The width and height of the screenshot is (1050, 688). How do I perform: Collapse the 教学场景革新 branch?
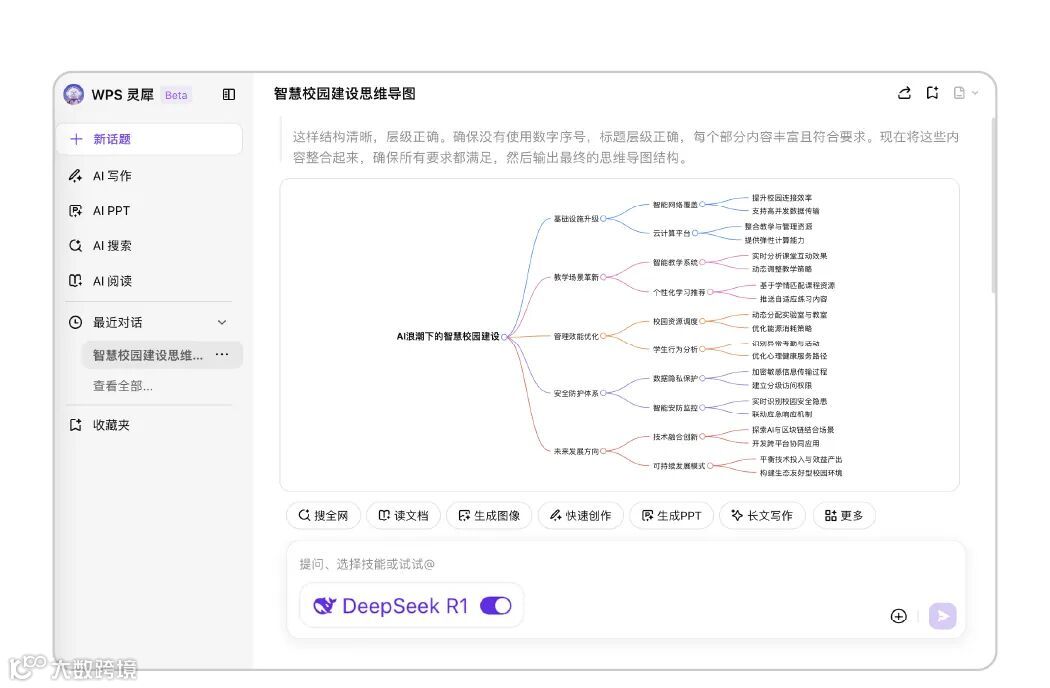pyautogui.click(x=603, y=277)
